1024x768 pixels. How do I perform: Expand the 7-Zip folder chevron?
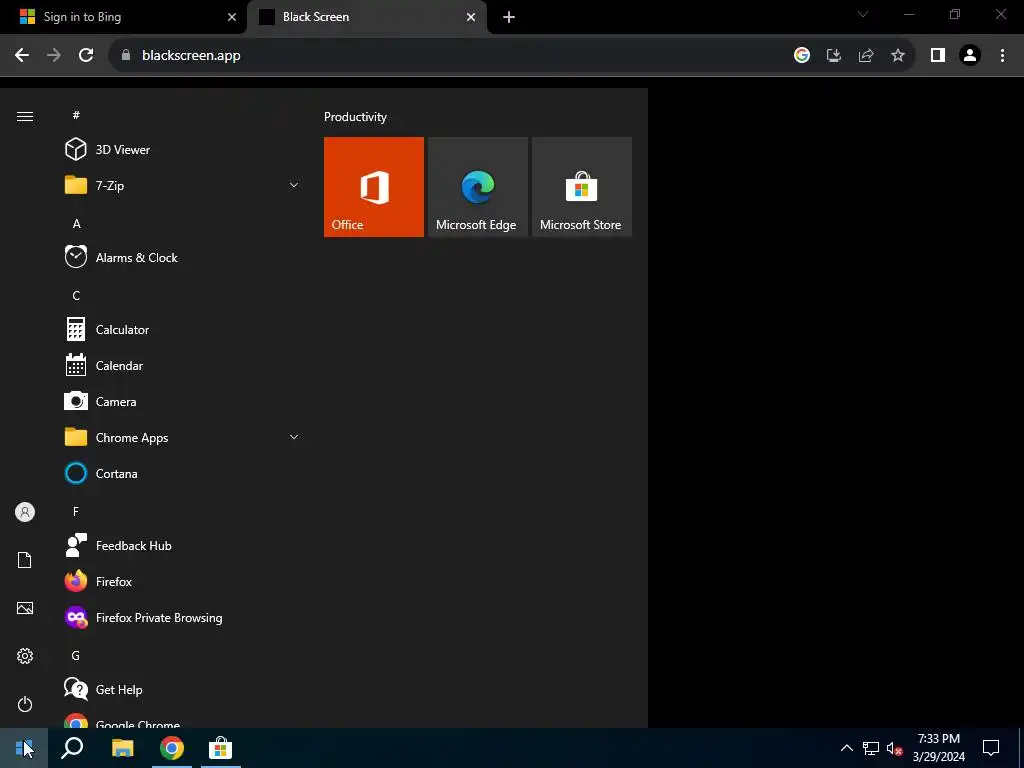point(294,185)
